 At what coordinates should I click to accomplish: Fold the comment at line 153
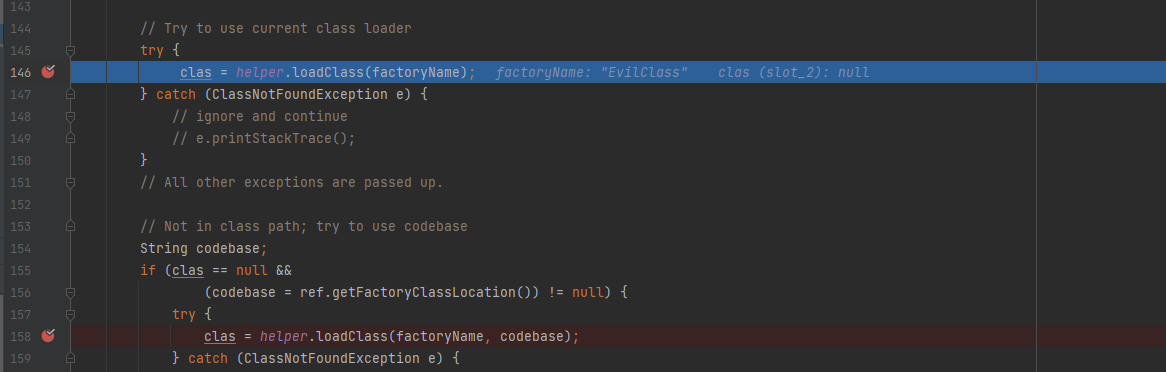(x=70, y=226)
